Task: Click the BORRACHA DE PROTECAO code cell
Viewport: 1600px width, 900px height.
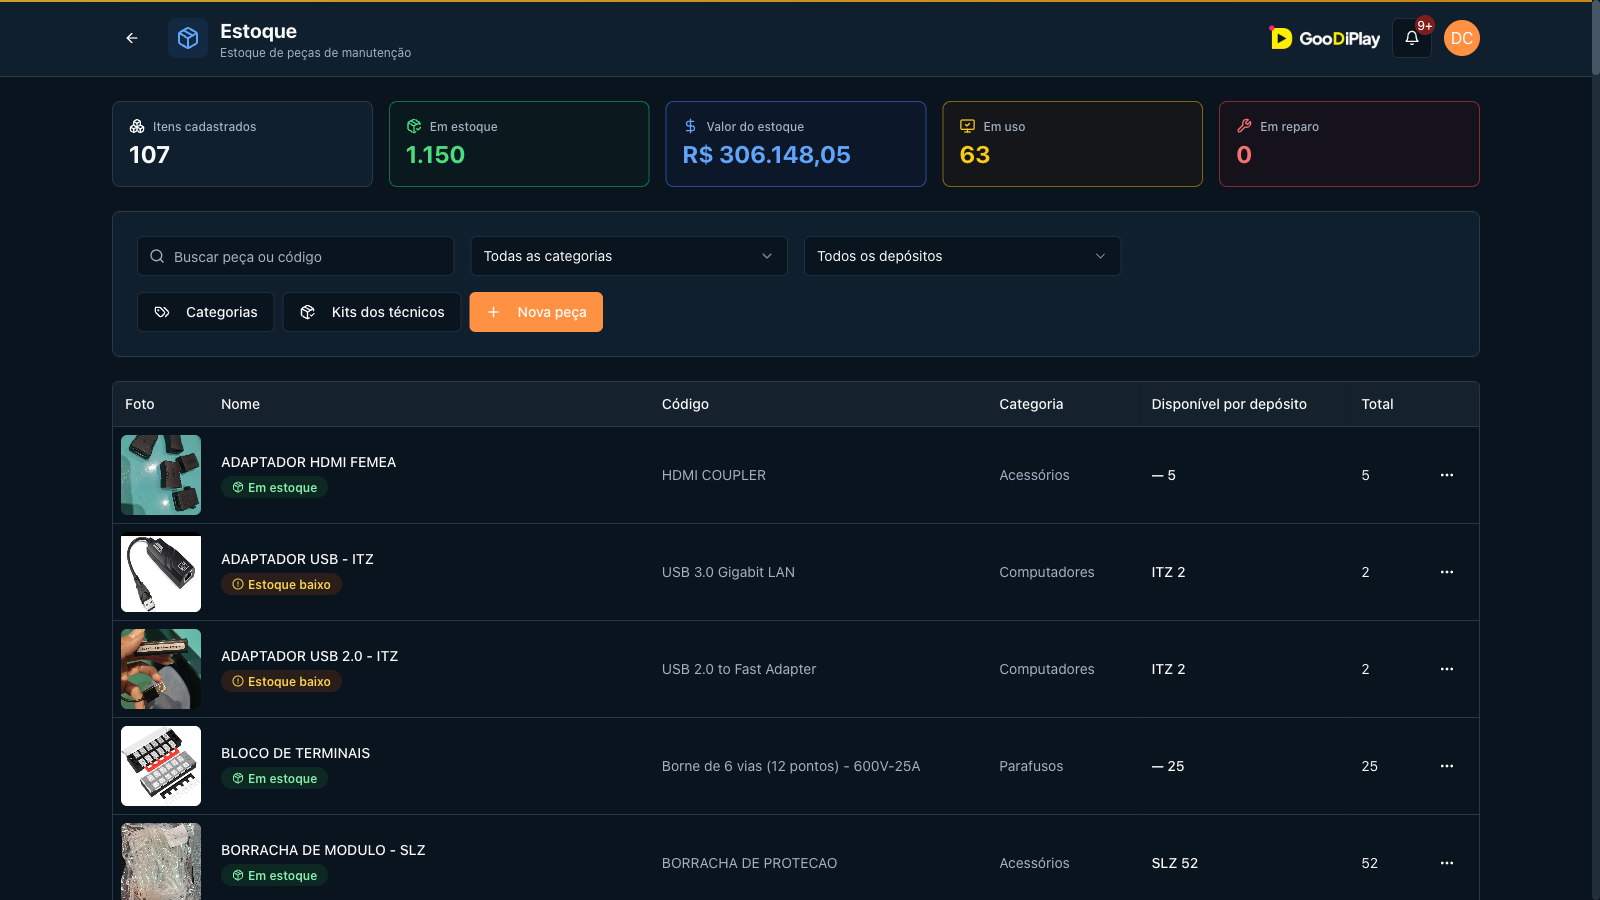Action: pos(749,863)
